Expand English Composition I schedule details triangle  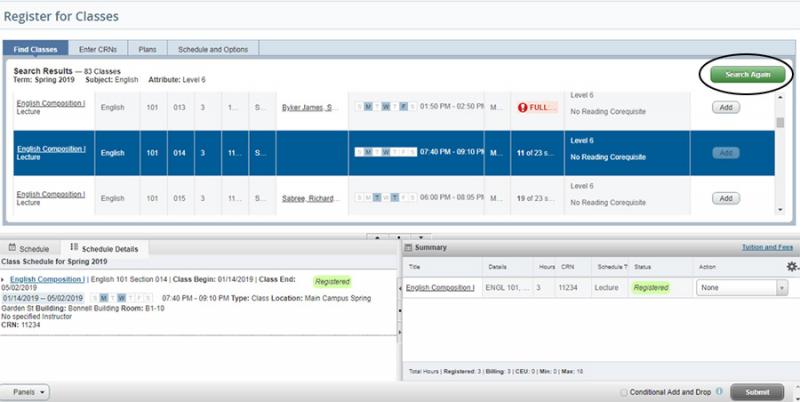(x=4, y=280)
